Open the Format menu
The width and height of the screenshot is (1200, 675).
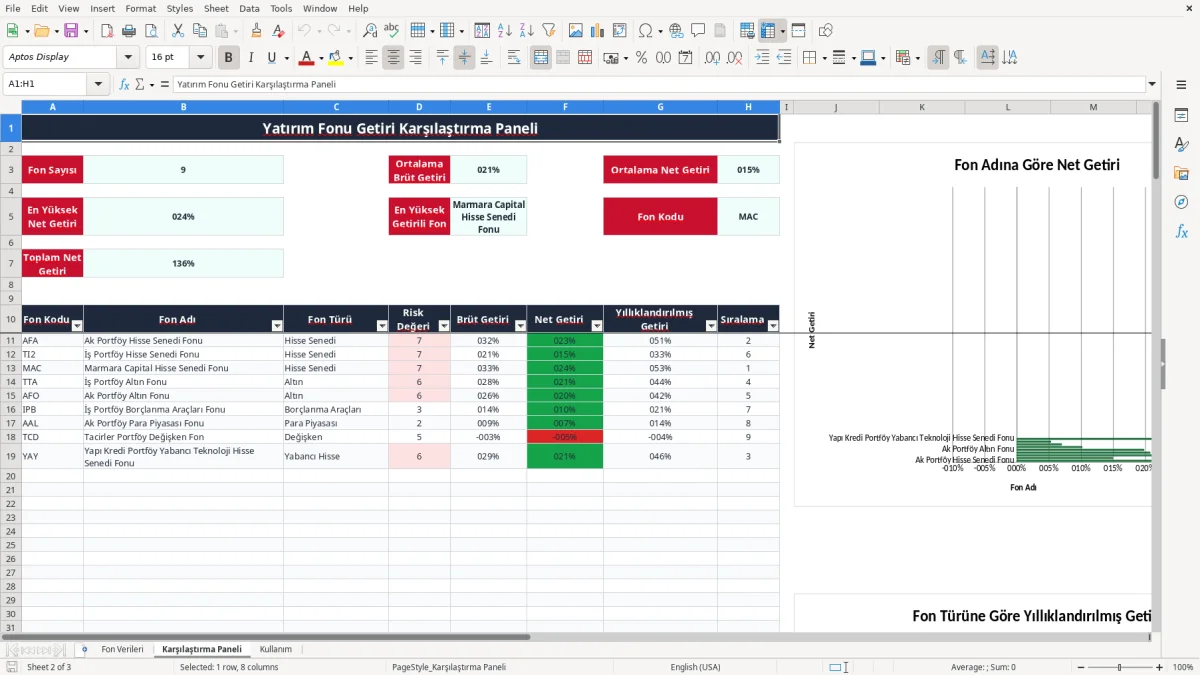point(141,8)
